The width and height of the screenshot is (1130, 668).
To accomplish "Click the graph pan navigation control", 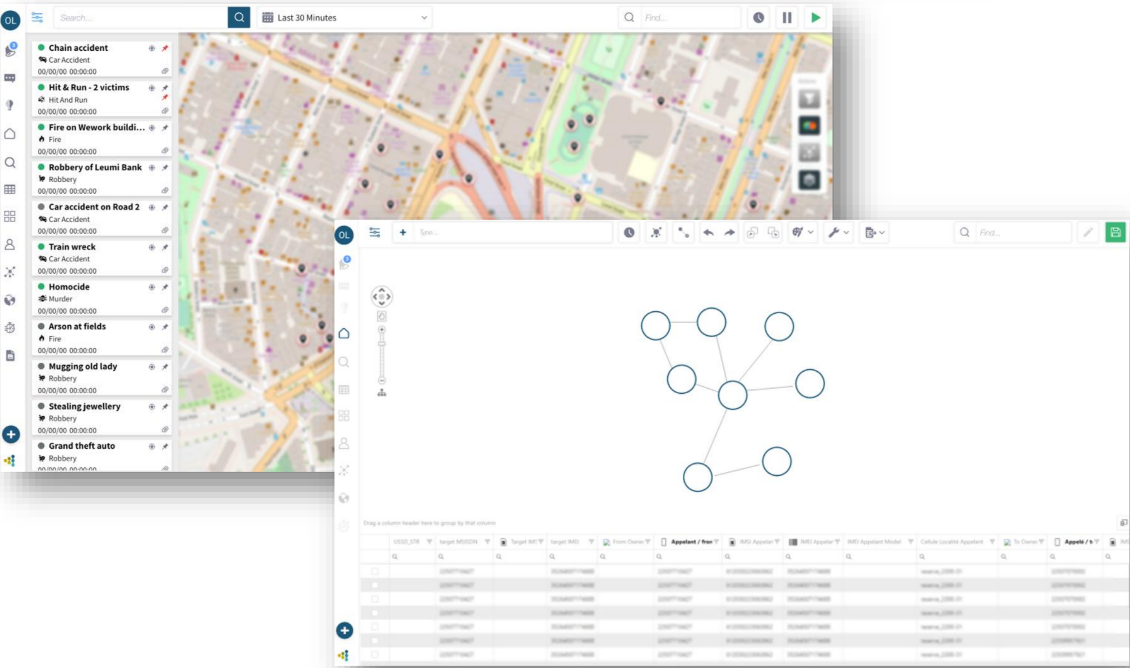I will click(x=382, y=296).
